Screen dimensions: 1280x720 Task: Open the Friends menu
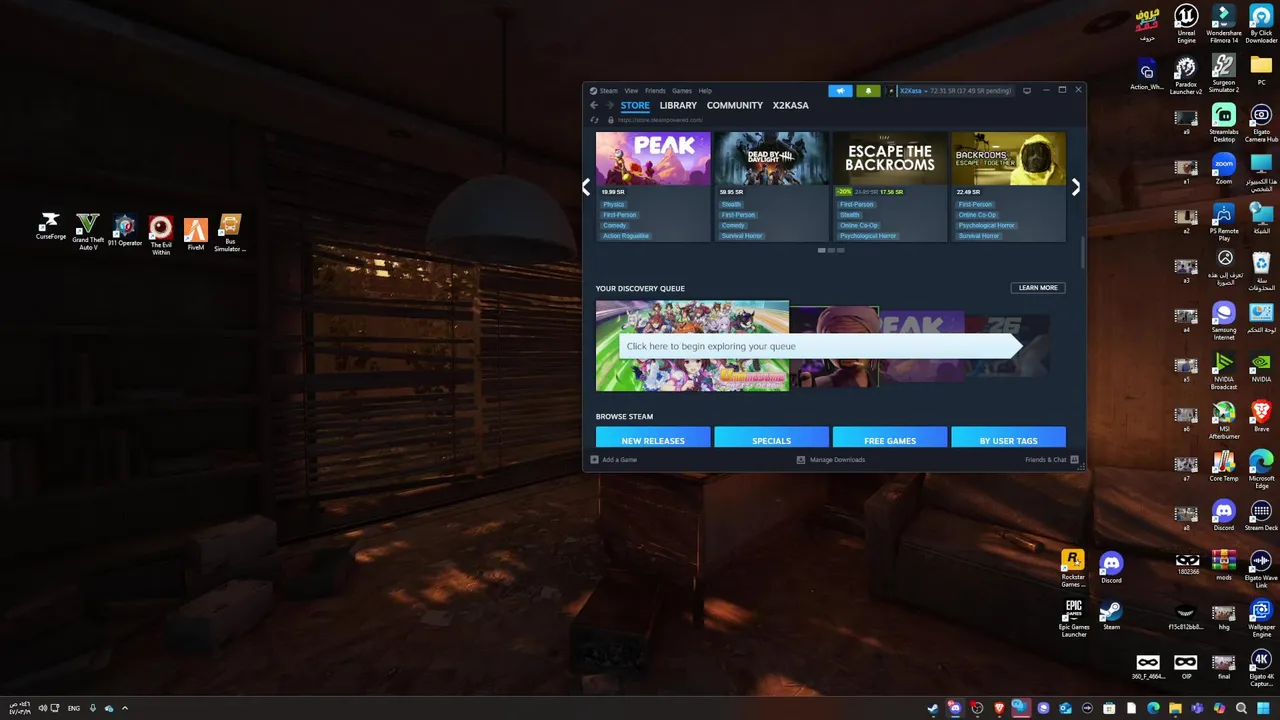pyautogui.click(x=655, y=91)
